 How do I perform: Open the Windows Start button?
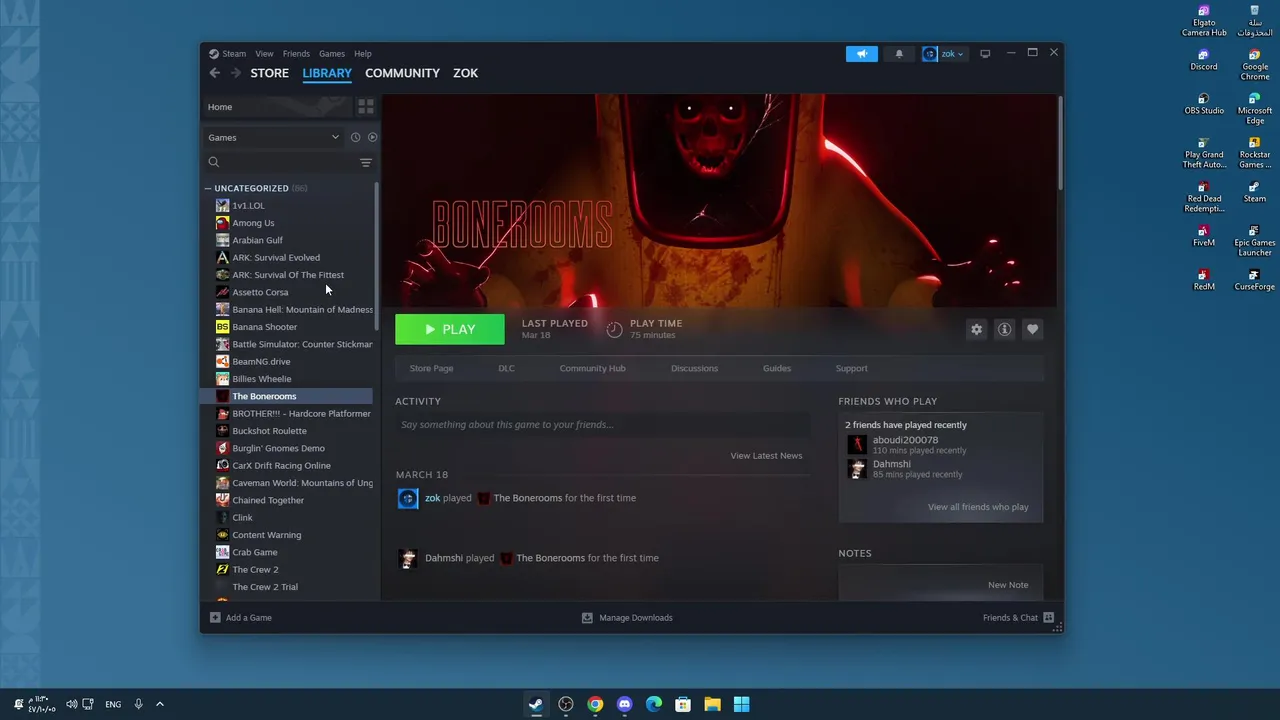pos(741,704)
